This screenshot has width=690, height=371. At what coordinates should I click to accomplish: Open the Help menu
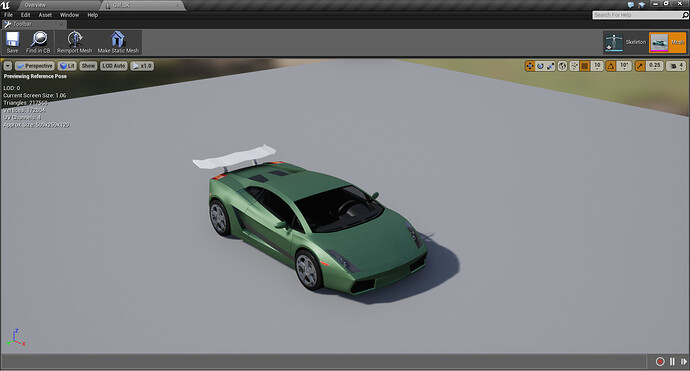(92, 15)
